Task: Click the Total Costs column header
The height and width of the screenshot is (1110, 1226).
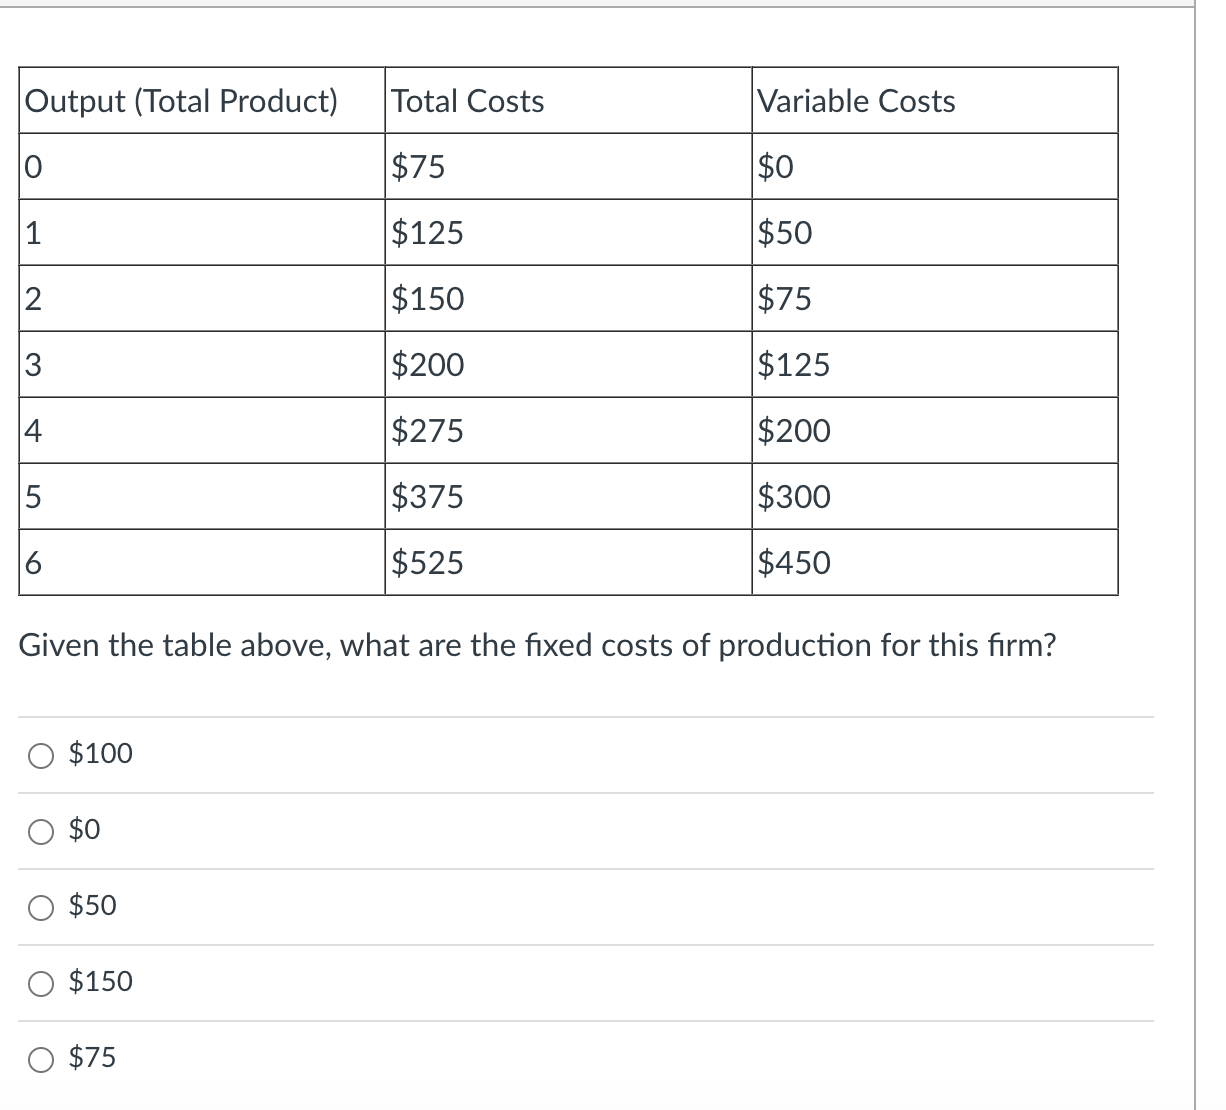Action: [x=467, y=100]
